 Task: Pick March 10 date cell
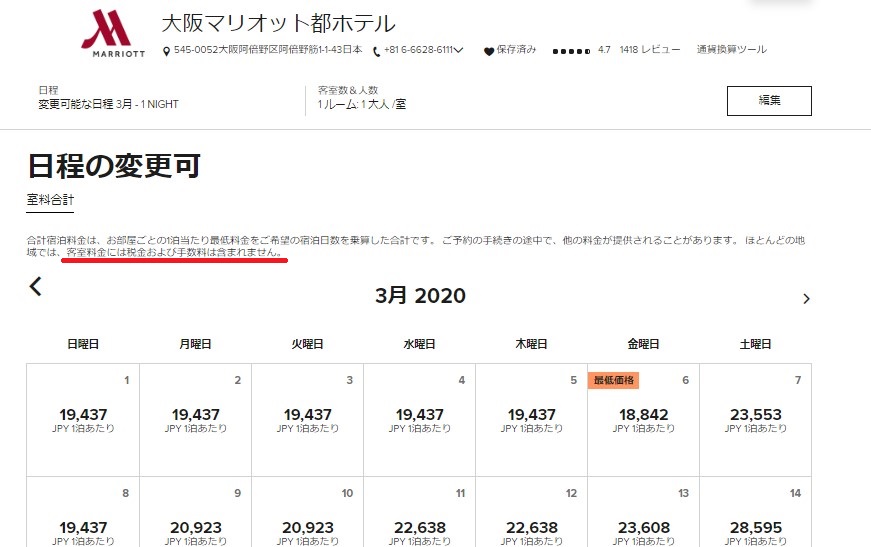pos(308,512)
